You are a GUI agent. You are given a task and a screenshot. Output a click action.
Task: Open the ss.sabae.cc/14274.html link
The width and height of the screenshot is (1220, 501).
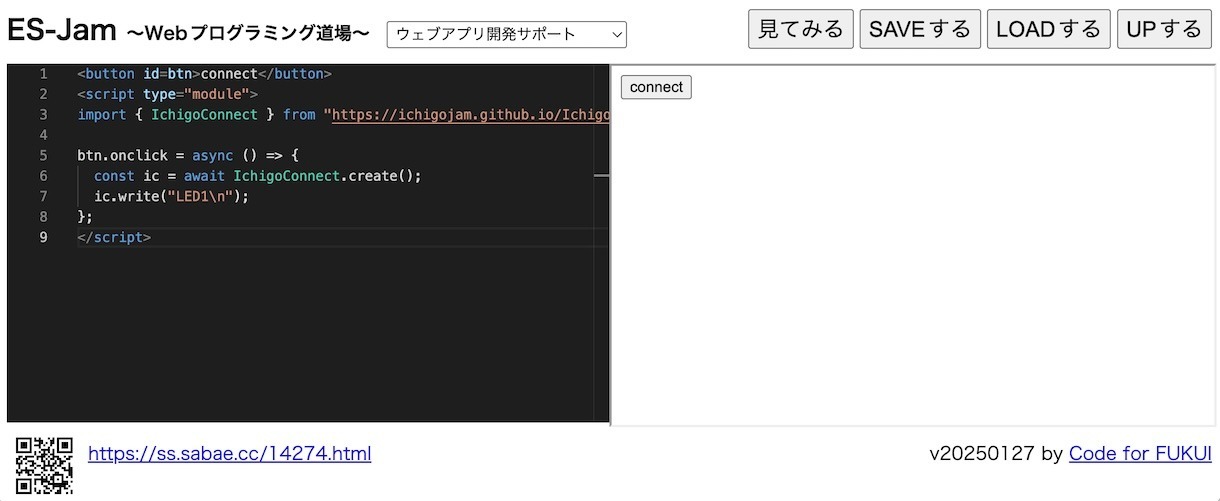pos(229,454)
